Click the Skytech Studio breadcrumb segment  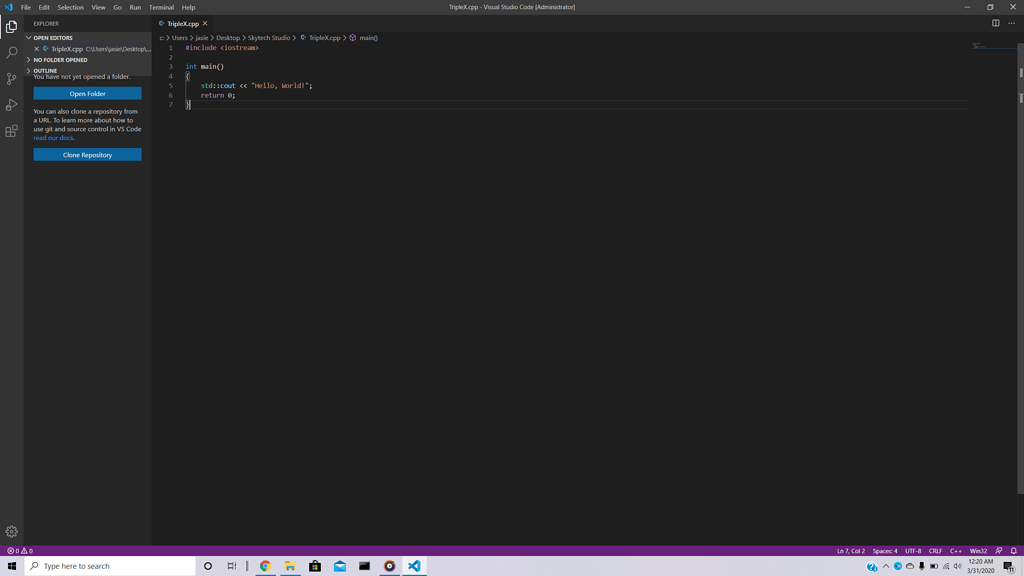(x=268, y=38)
